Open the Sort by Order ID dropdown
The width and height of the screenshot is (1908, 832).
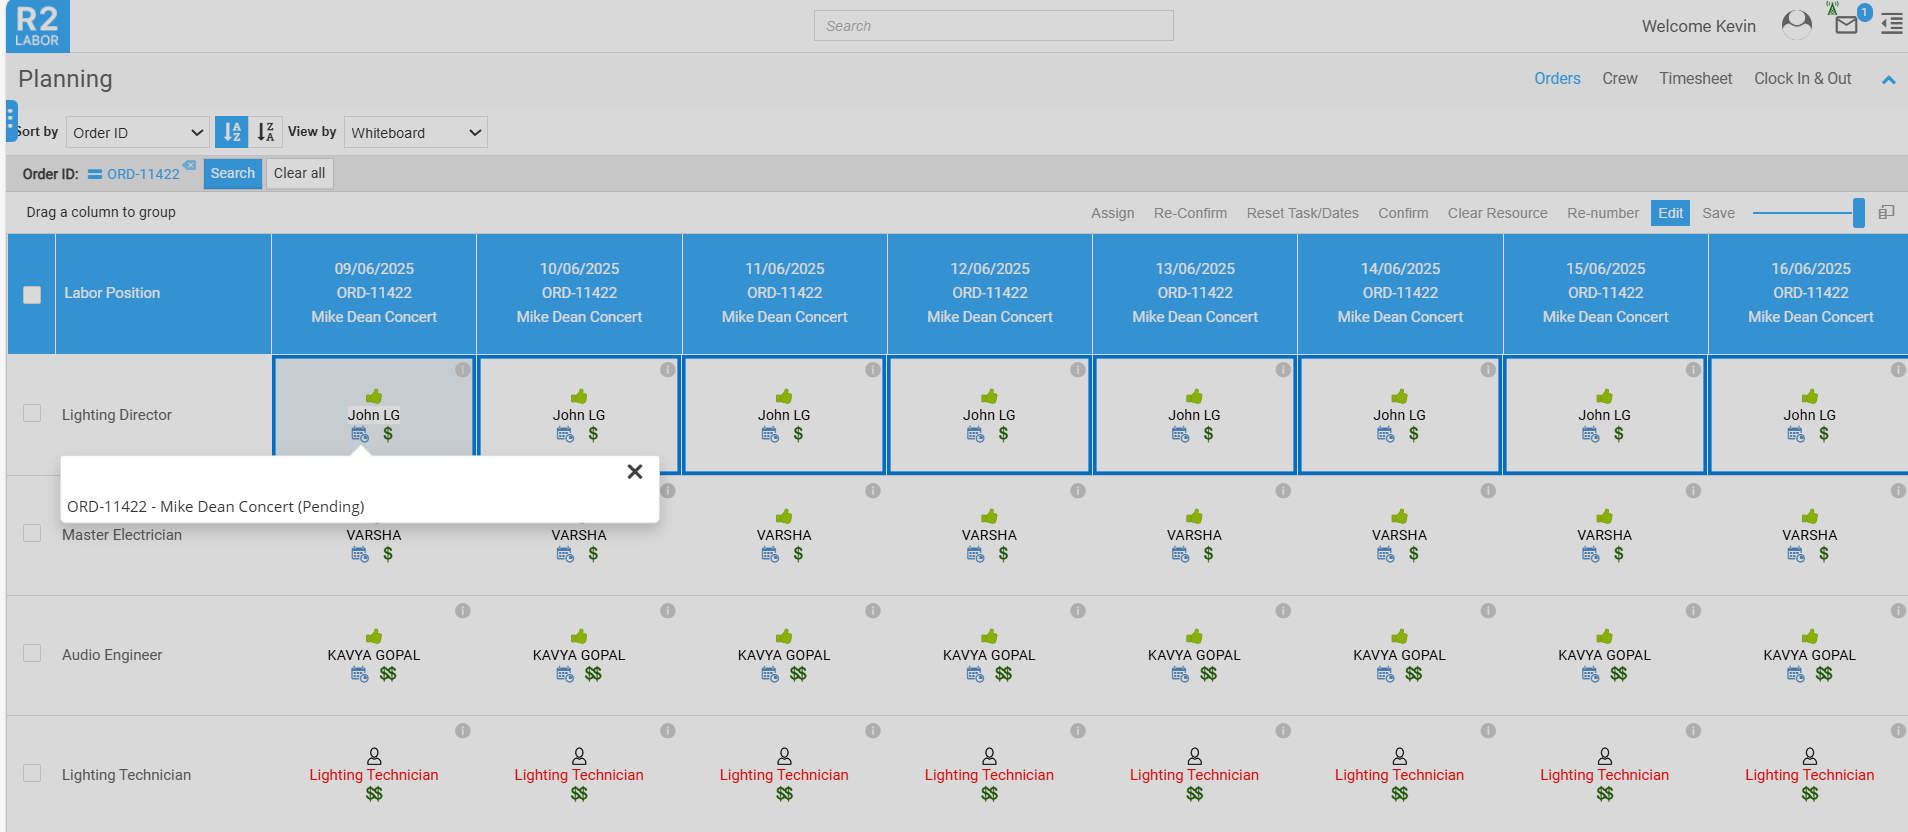pyautogui.click(x=138, y=132)
